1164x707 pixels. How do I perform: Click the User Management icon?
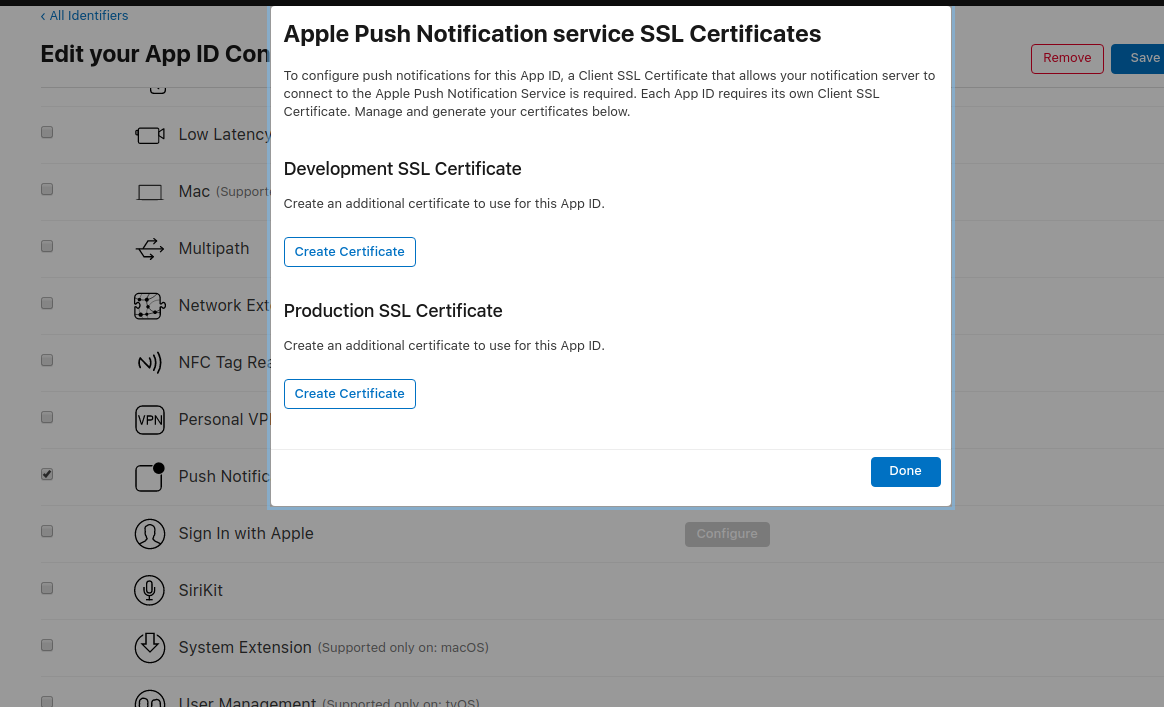150,699
